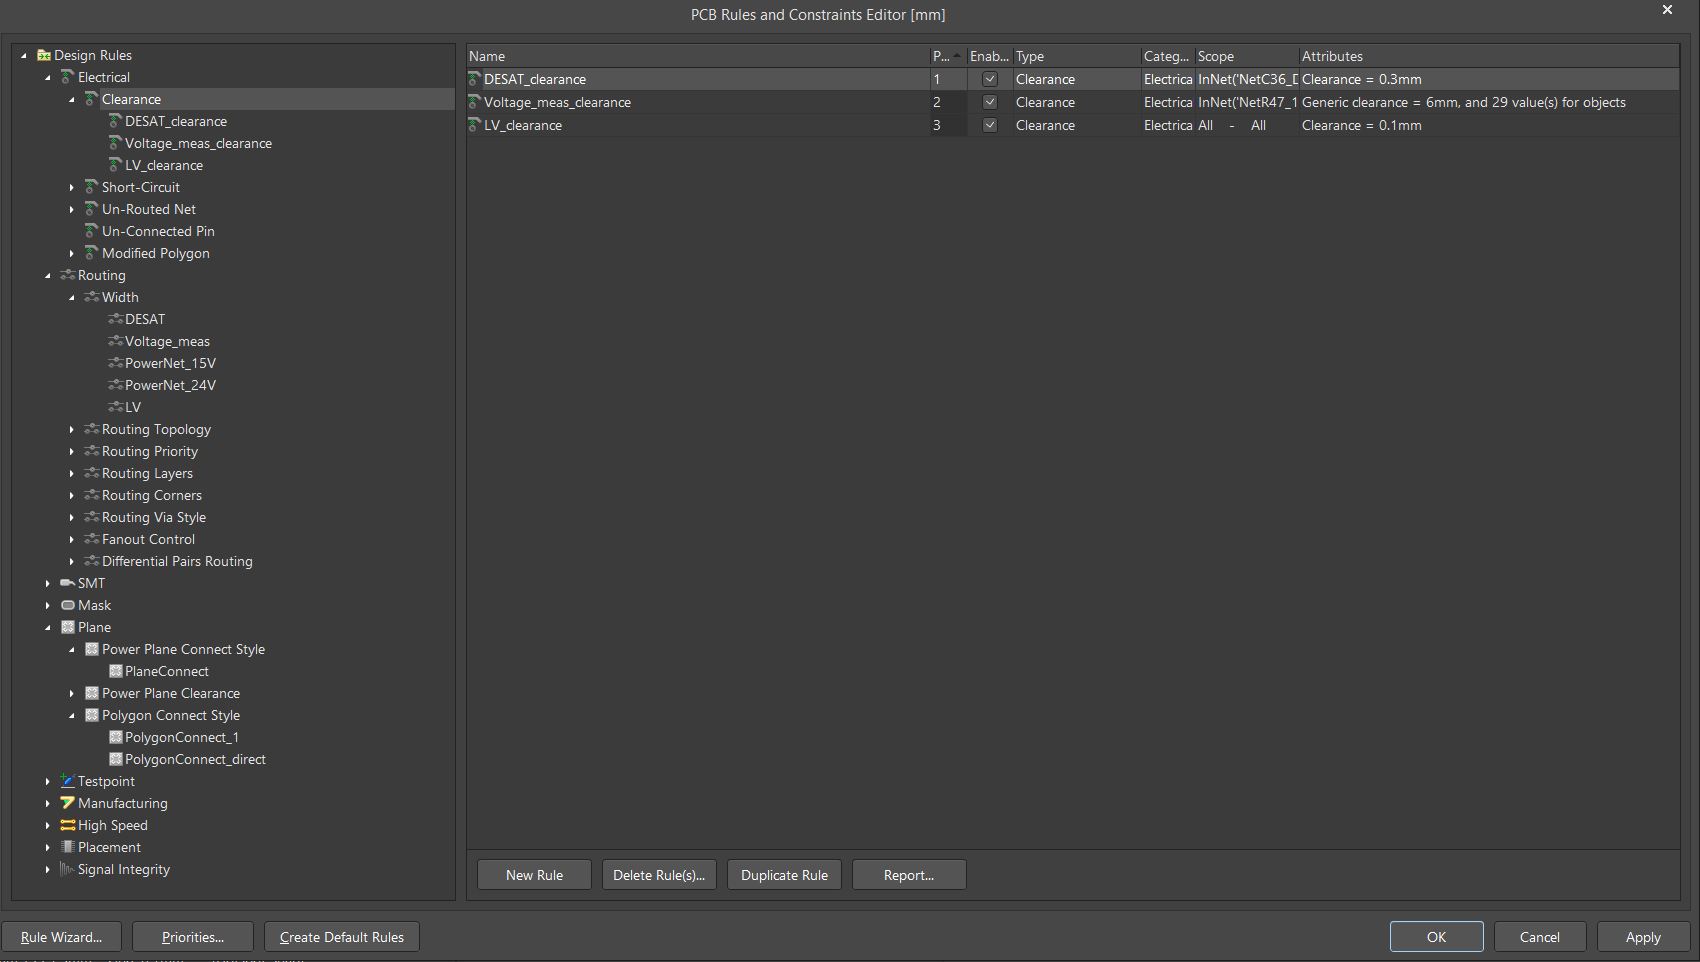
Task: Click the SMT category icon
Action: 67,583
